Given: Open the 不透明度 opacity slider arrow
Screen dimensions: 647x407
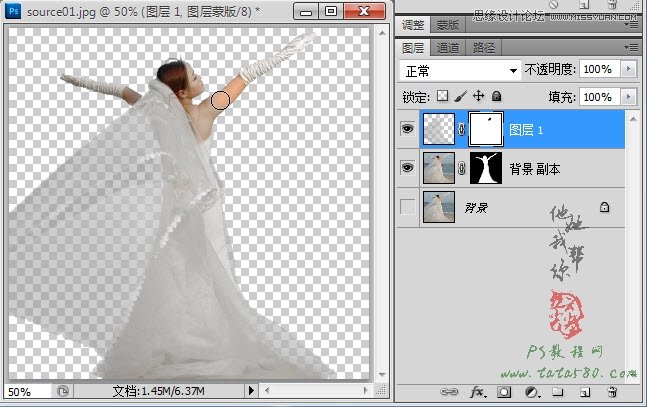Looking at the screenshot, I should [x=628, y=69].
